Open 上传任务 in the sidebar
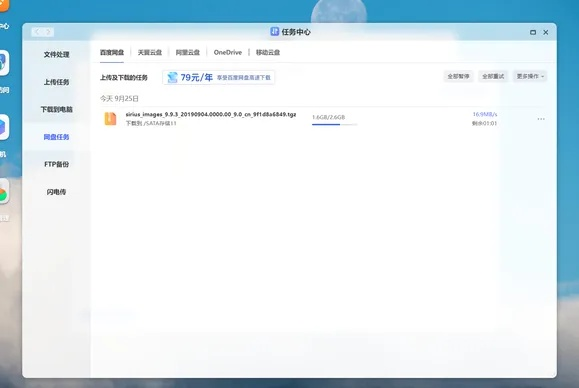Screen dimensions: 579x388 pos(56,82)
